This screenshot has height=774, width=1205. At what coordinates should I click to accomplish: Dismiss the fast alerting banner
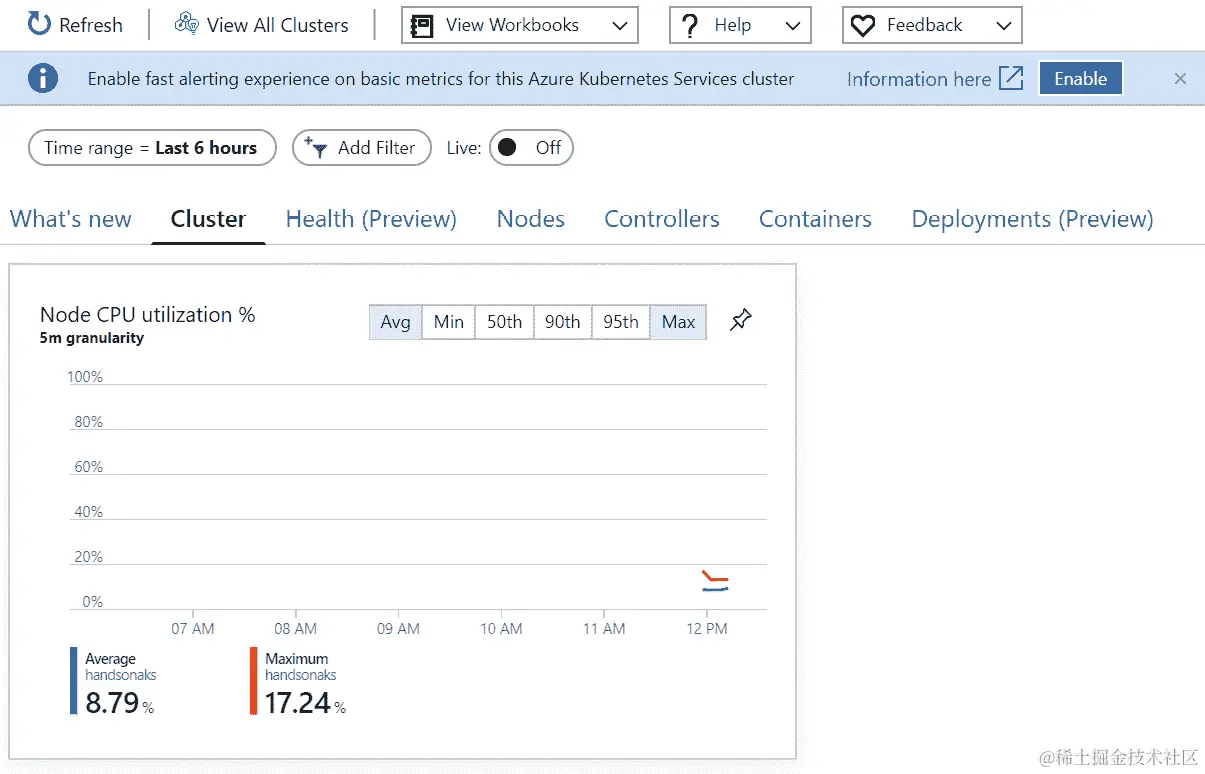click(x=1180, y=78)
